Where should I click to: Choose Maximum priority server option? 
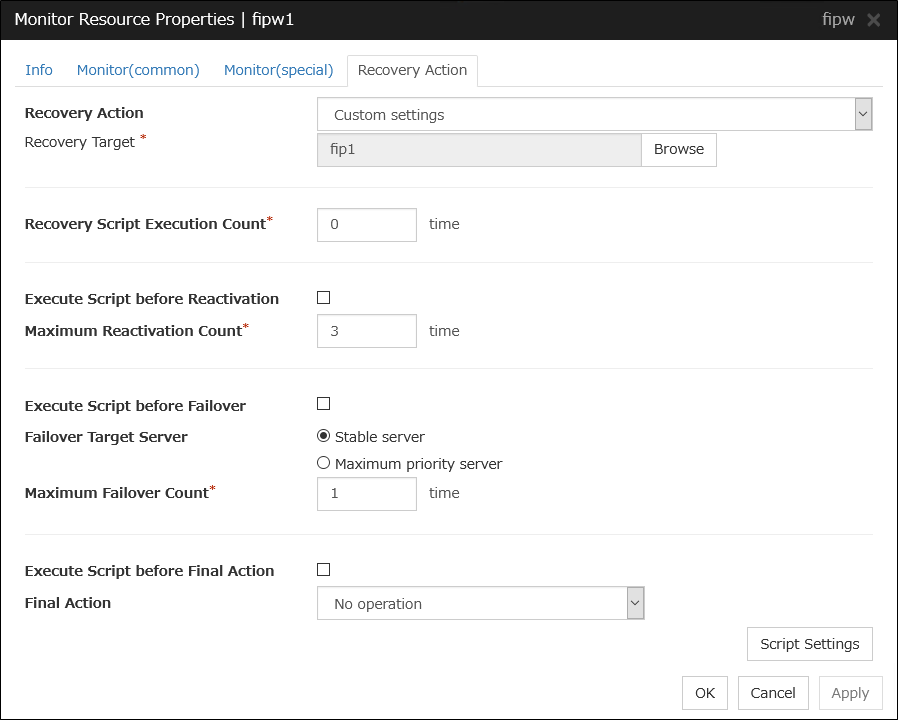click(x=323, y=464)
